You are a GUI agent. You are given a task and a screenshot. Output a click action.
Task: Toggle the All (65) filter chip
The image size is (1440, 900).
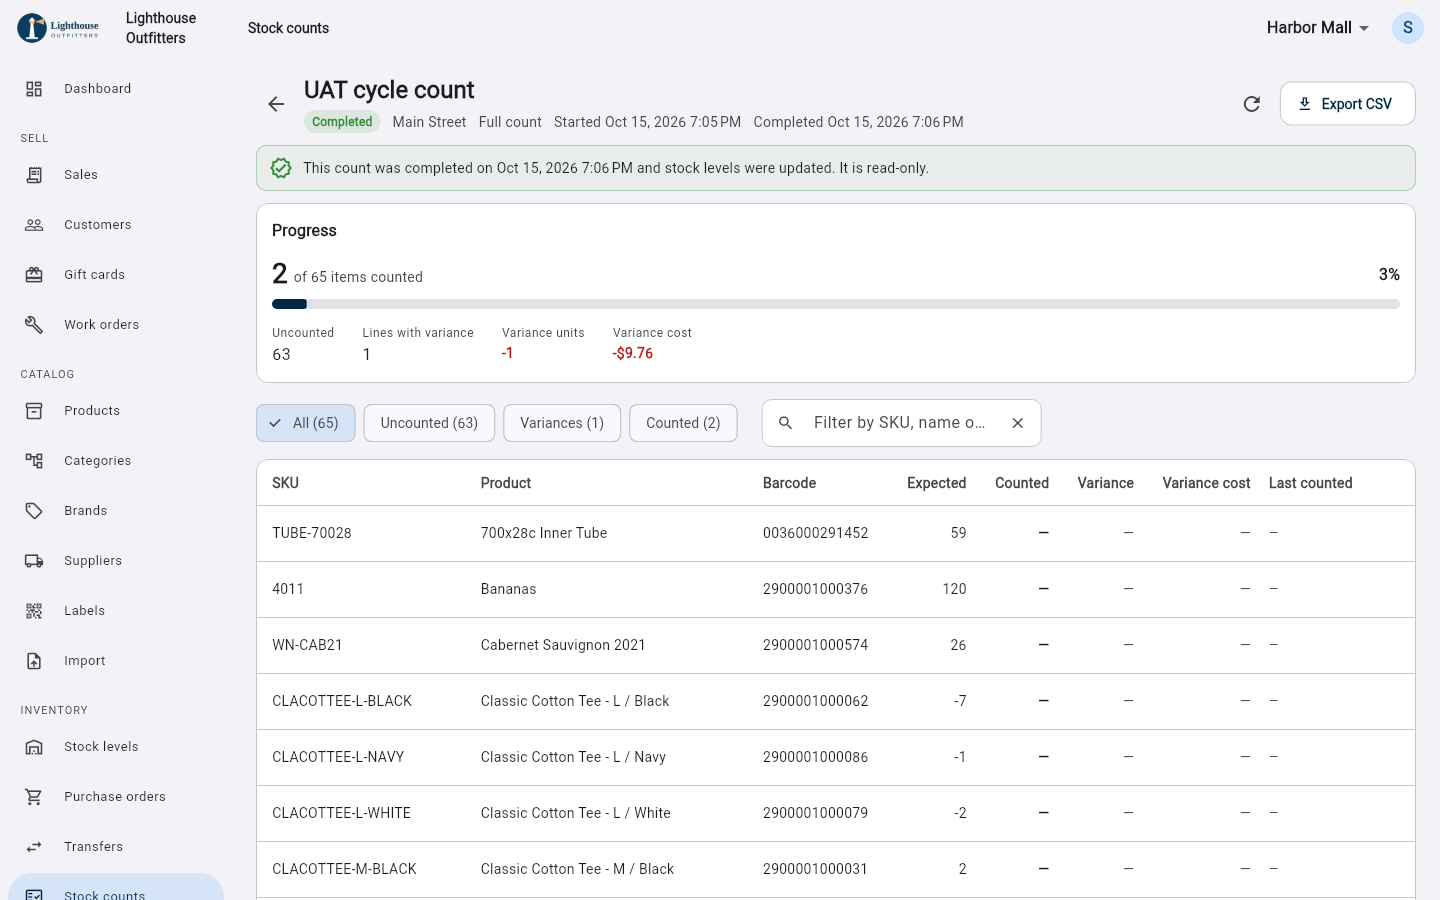pyautogui.click(x=306, y=423)
